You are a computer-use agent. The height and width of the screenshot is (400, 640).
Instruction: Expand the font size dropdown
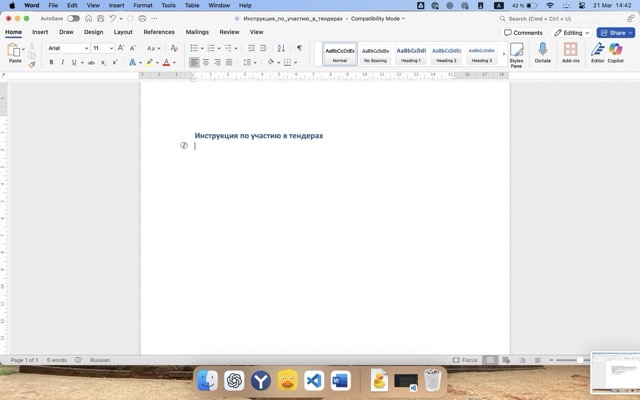click(x=111, y=48)
